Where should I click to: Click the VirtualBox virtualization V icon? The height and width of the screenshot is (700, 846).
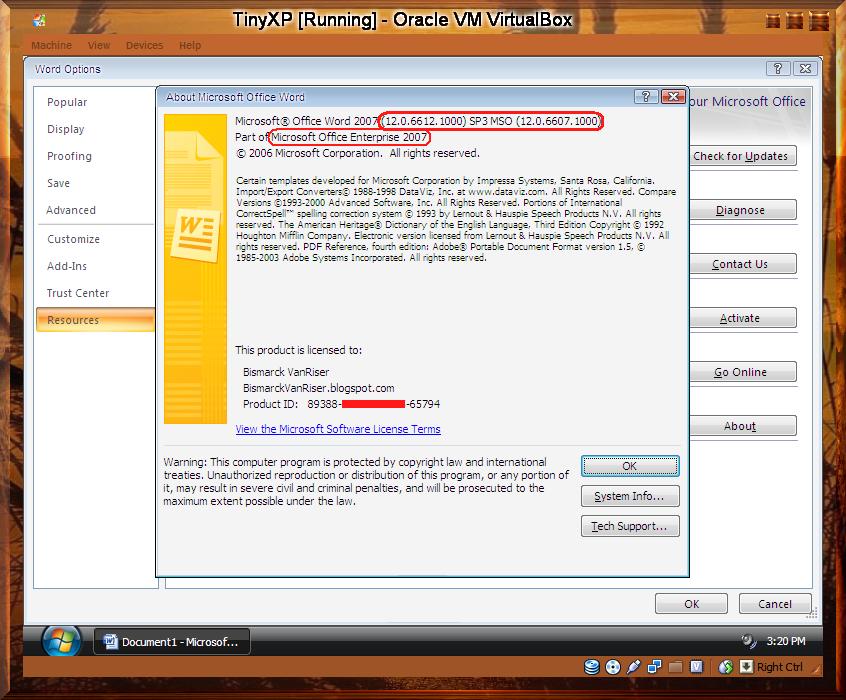pyautogui.click(x=697, y=667)
